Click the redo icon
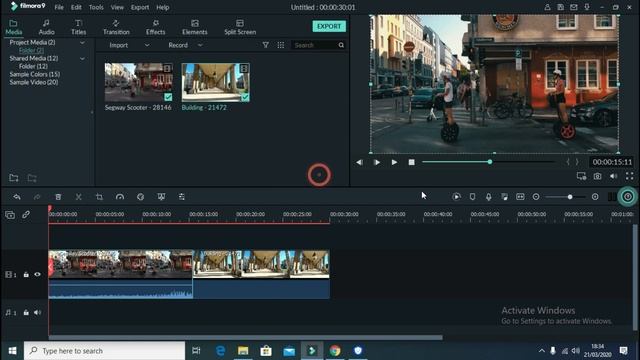Viewport: 640px width, 360px height. click(37, 197)
